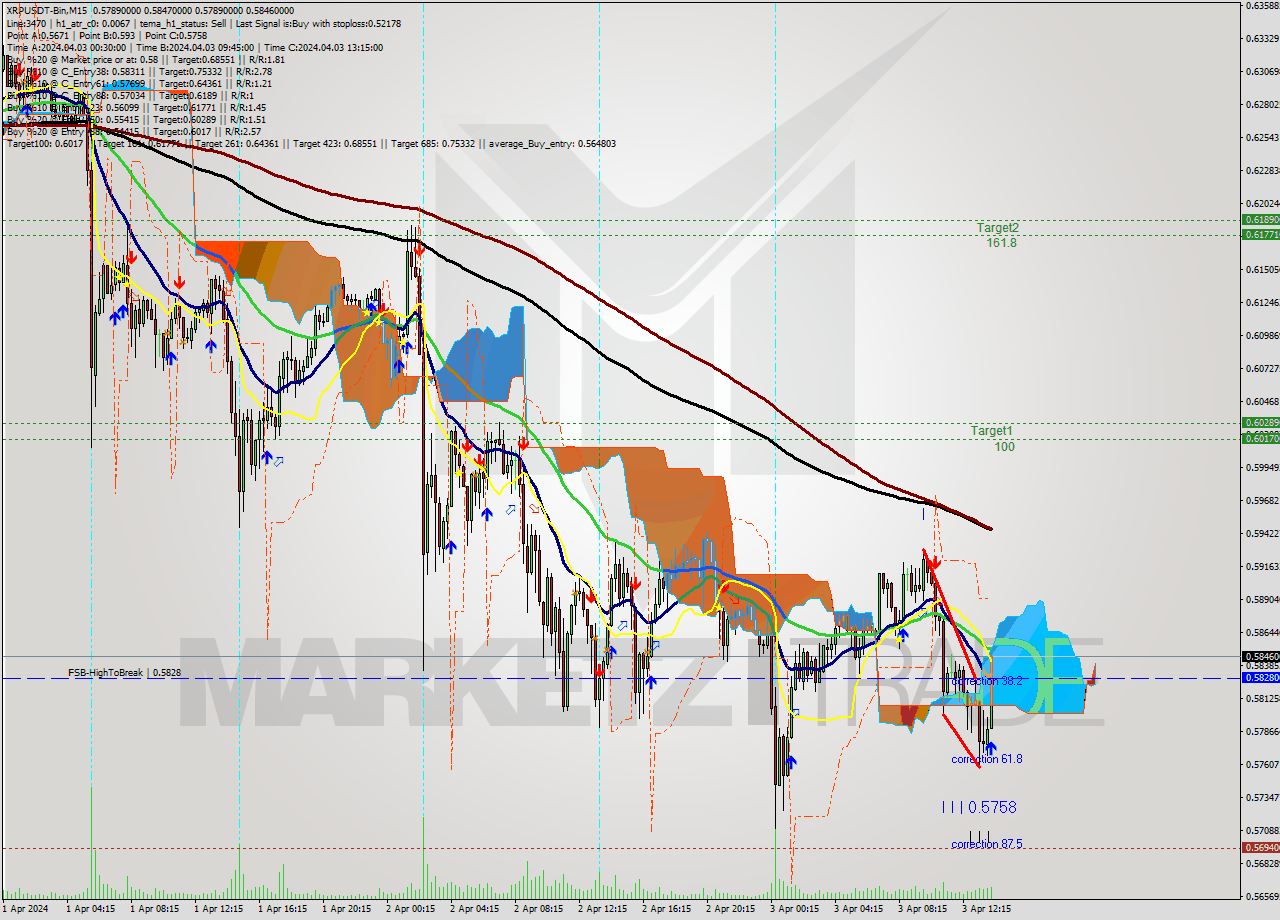Click the '3 Apr 08:15' time label
This screenshot has height=920, width=1280.
tap(925, 909)
